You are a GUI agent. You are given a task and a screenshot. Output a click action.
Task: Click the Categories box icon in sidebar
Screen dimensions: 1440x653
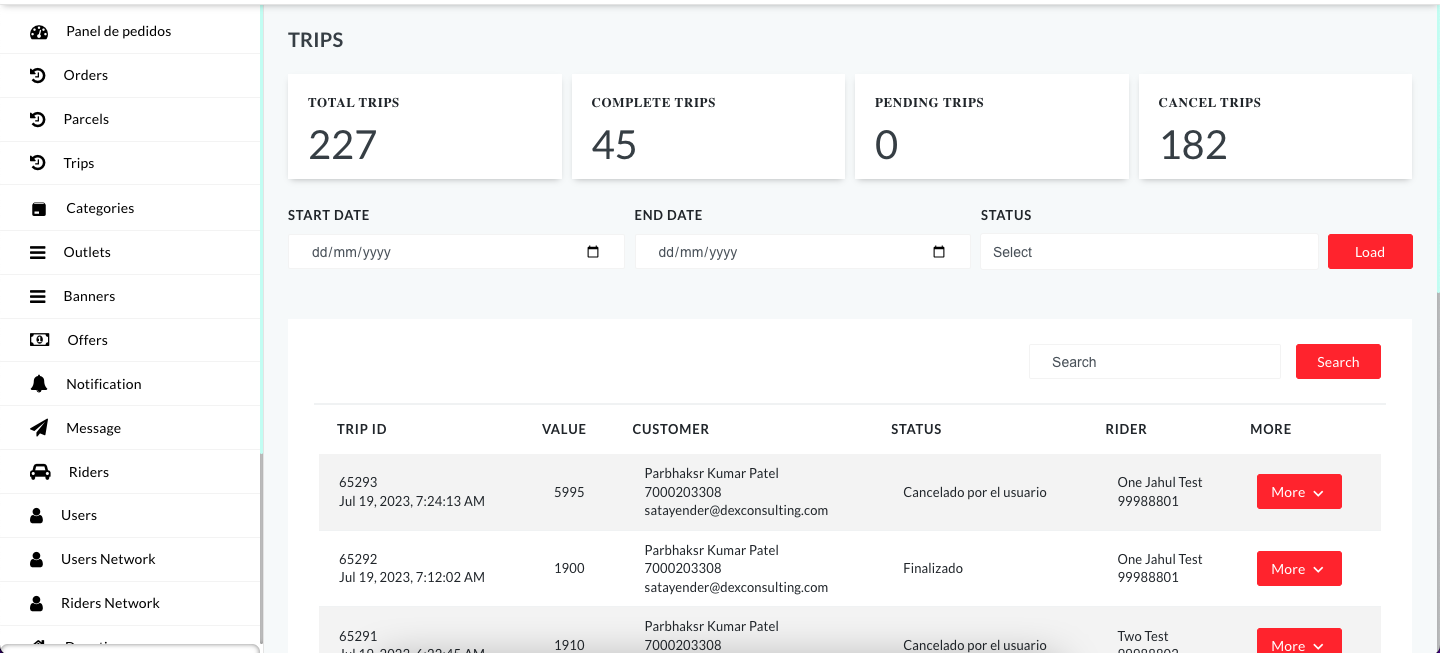(x=39, y=209)
